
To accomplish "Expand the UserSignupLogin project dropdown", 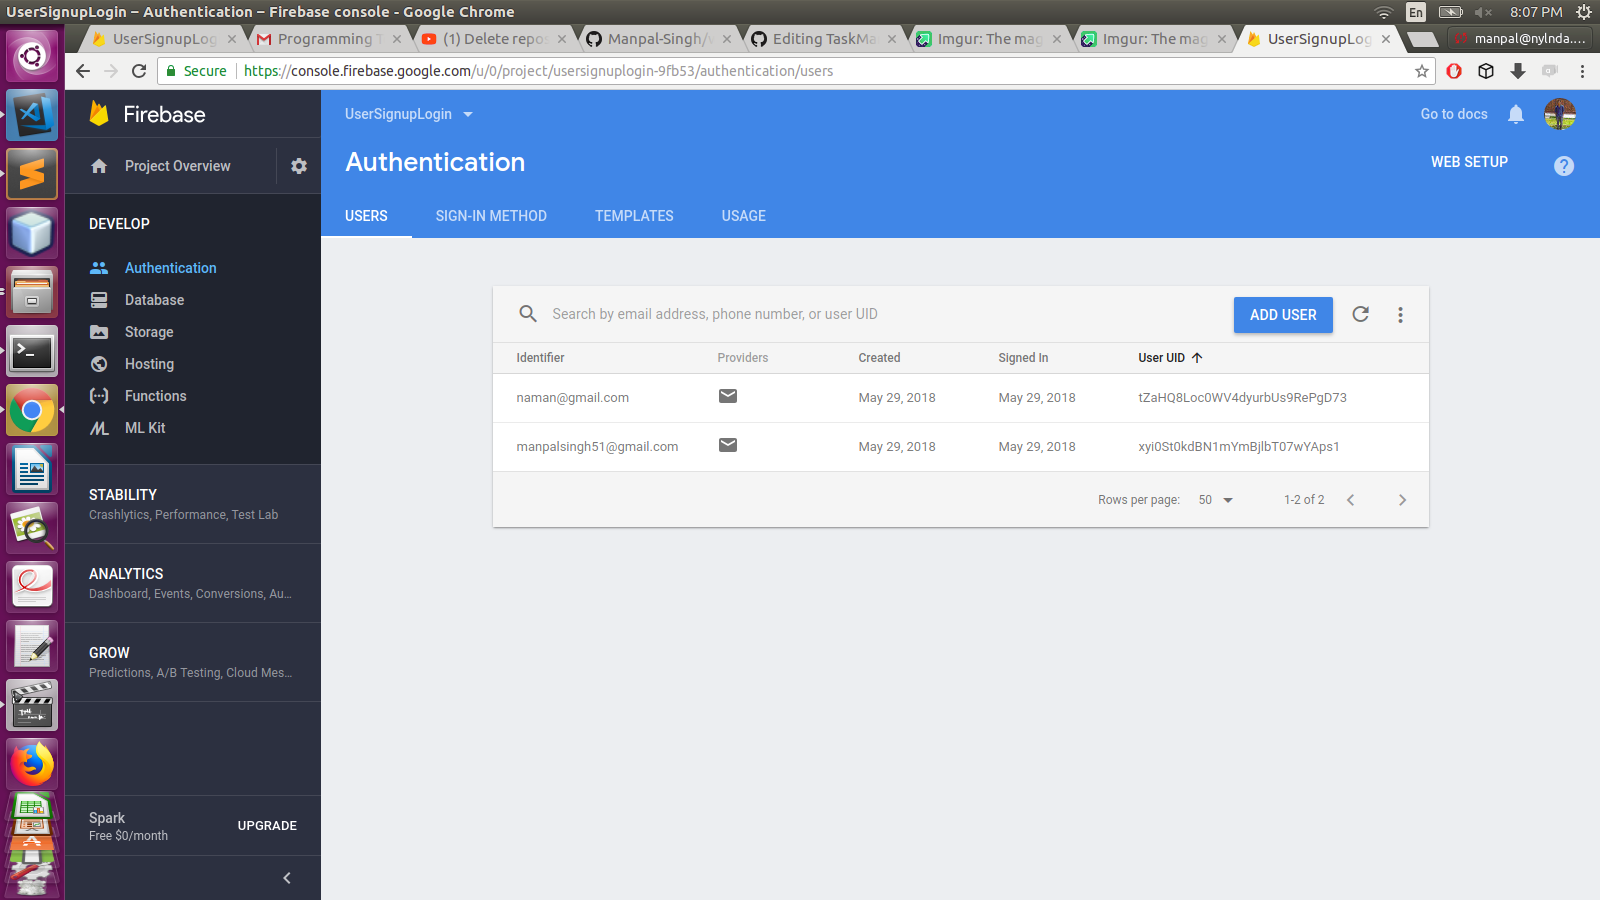I will (409, 114).
